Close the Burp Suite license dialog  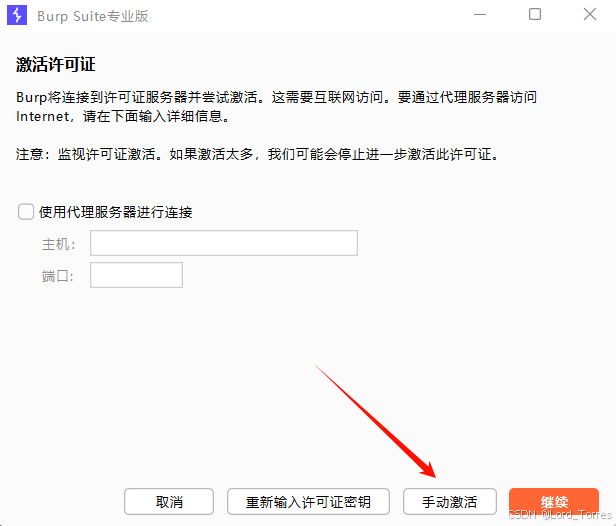[590, 15]
